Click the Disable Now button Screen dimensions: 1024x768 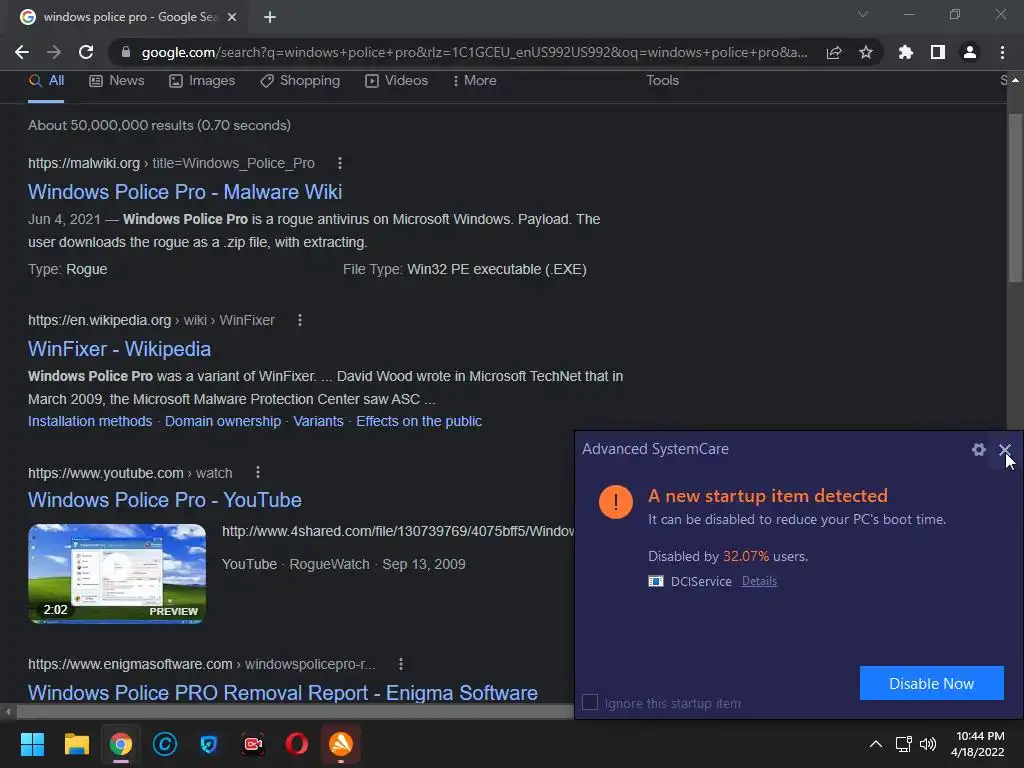pos(931,683)
